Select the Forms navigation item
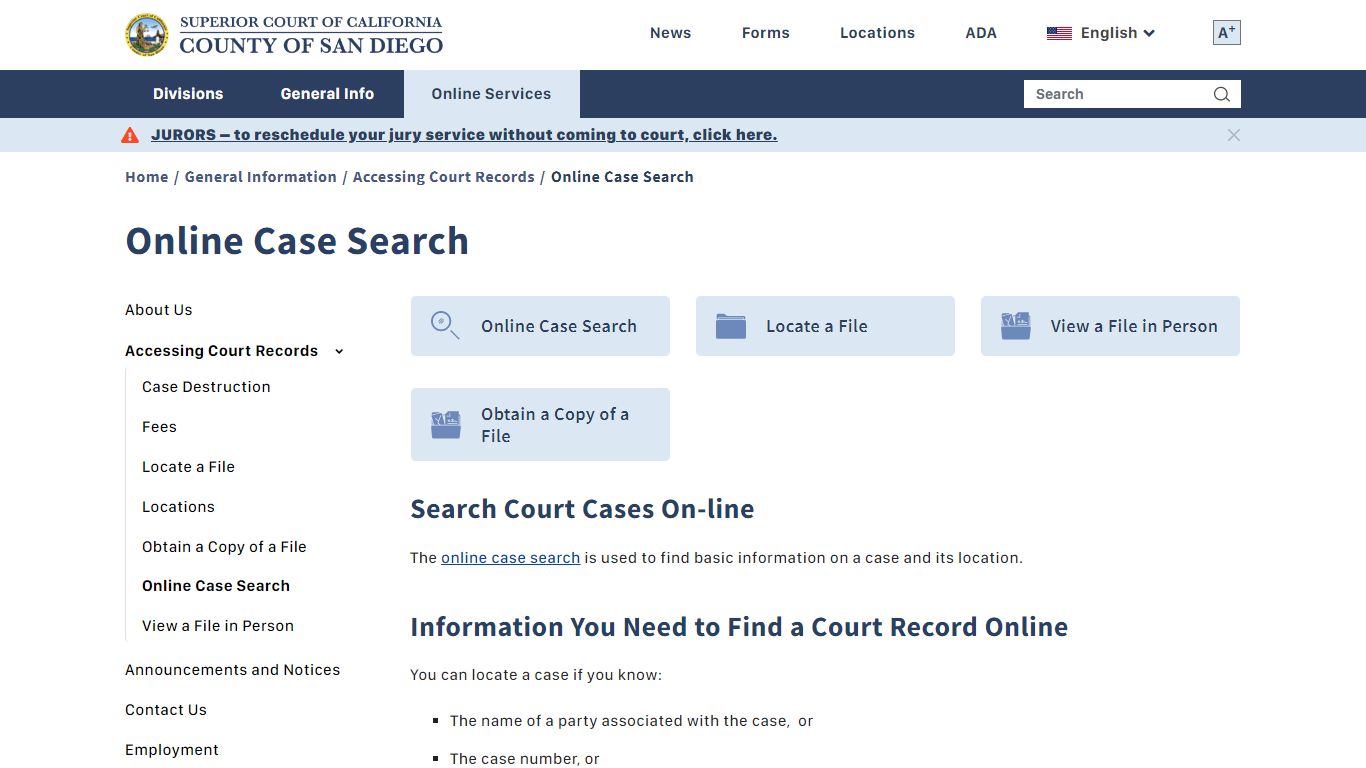 coord(765,32)
